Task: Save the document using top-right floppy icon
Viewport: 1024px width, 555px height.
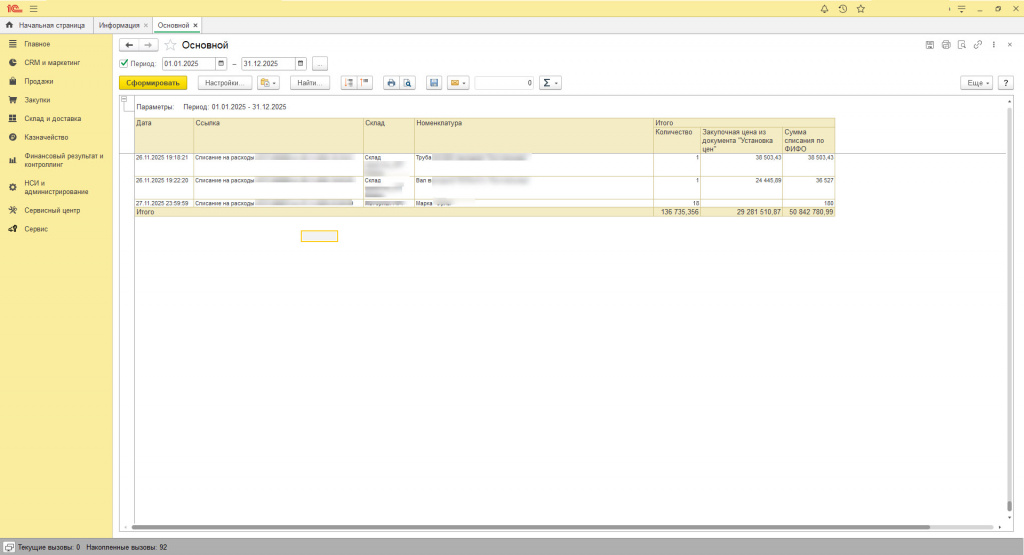Action: pyautogui.click(x=930, y=45)
